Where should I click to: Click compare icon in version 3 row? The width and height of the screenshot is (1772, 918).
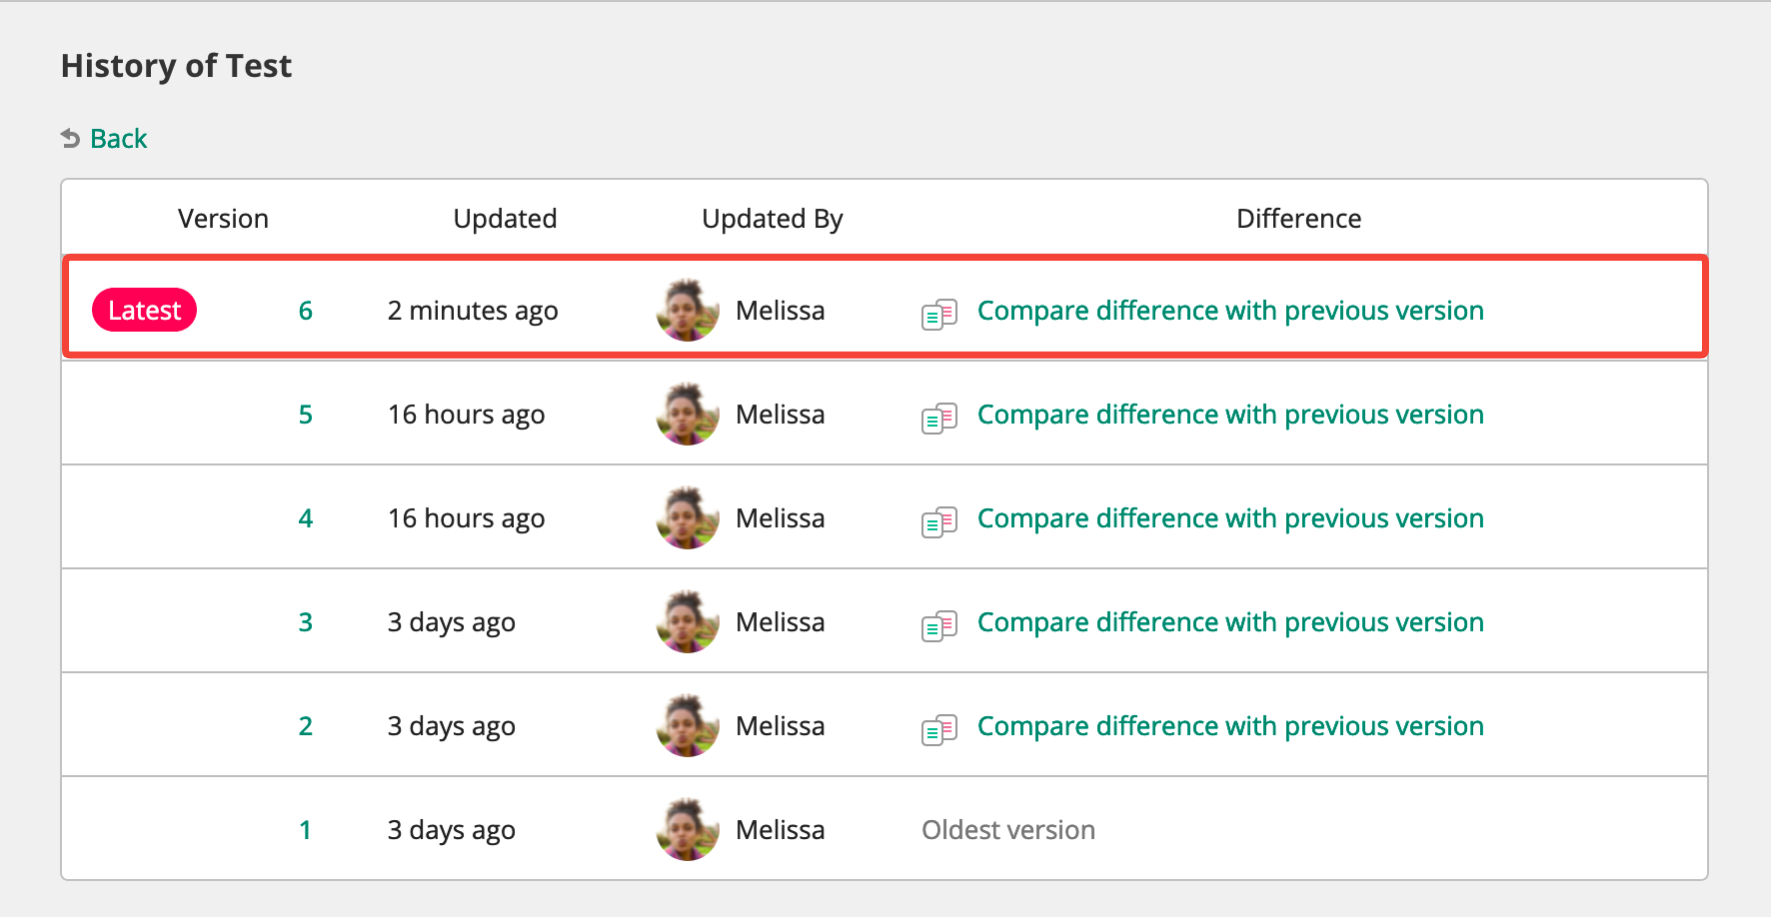939,626
